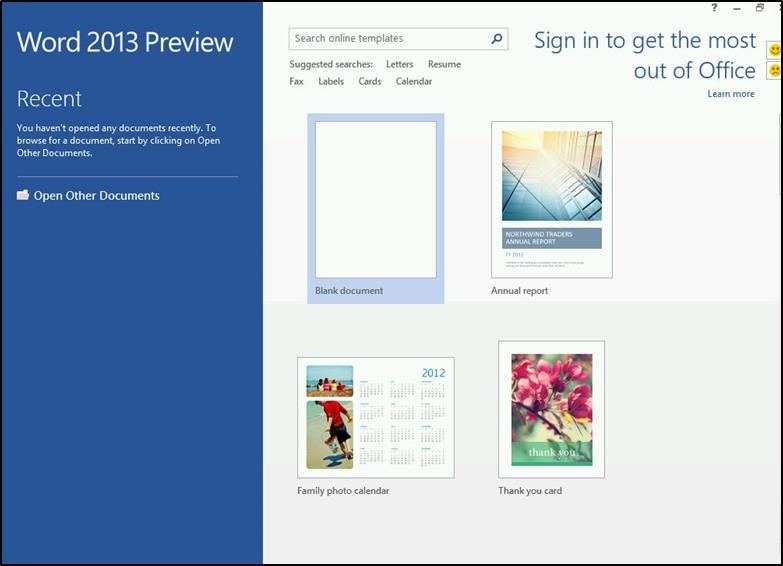Choose the Family photo calendar template
Image resolution: width=783 pixels, height=566 pixels.
pyautogui.click(x=376, y=418)
